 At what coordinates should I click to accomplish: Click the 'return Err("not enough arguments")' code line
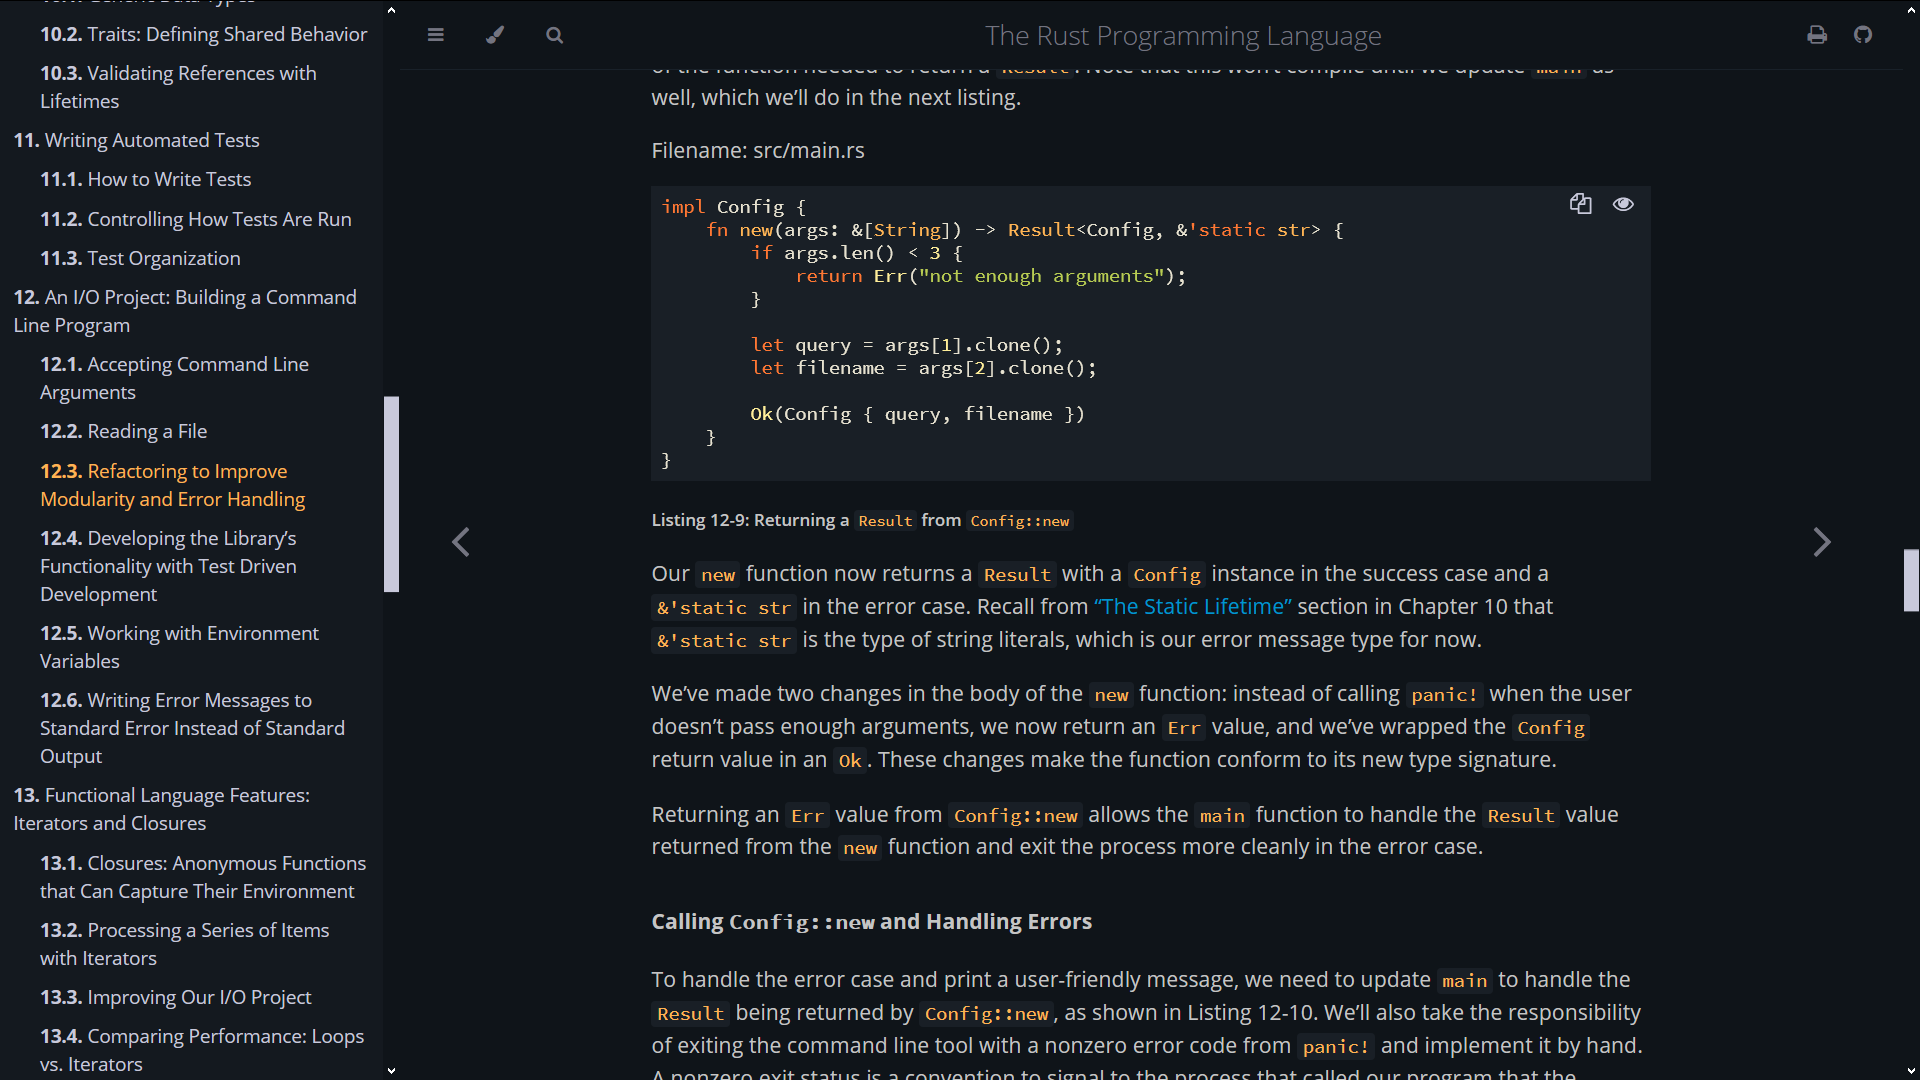click(x=991, y=276)
